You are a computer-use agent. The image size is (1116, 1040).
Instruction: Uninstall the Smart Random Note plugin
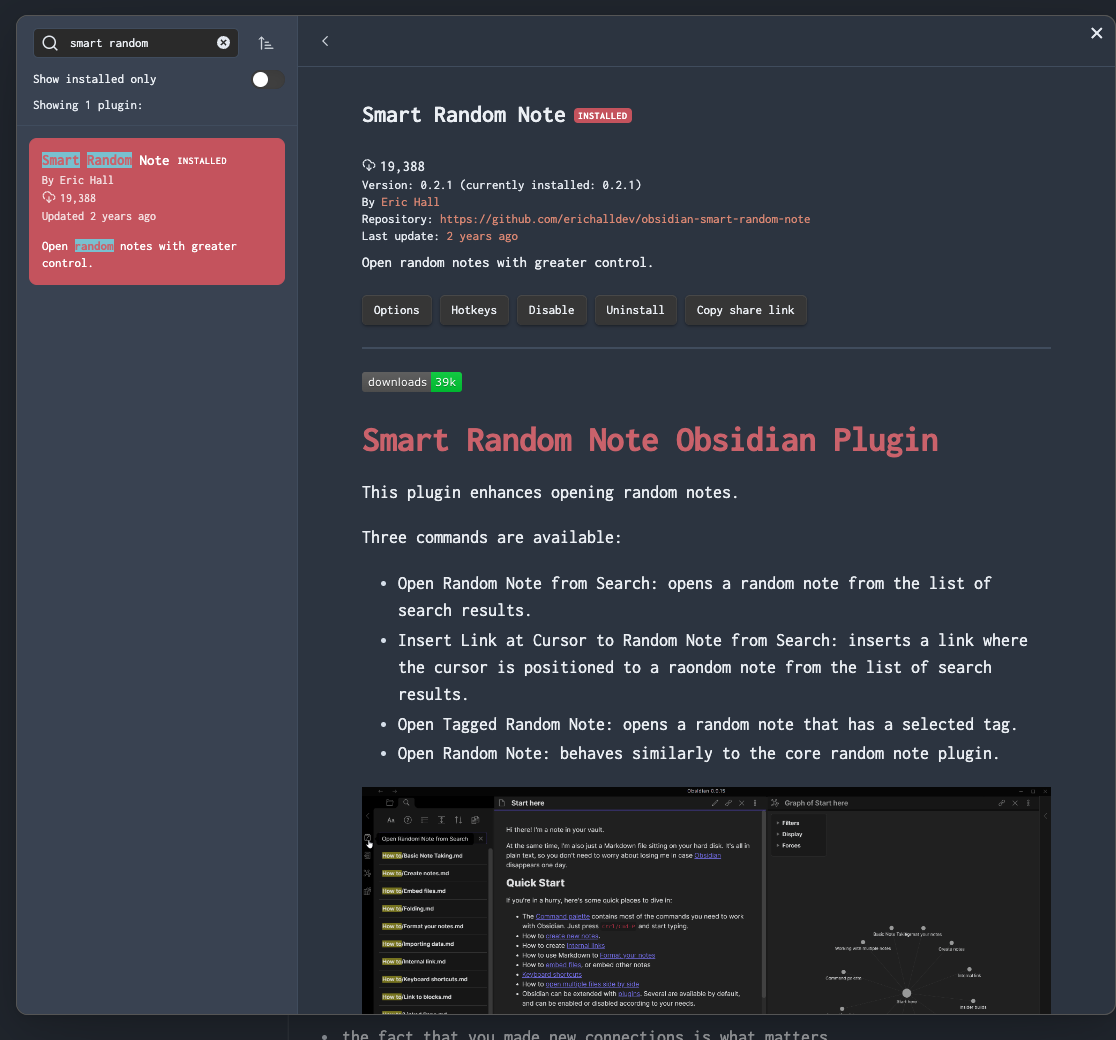tap(635, 310)
